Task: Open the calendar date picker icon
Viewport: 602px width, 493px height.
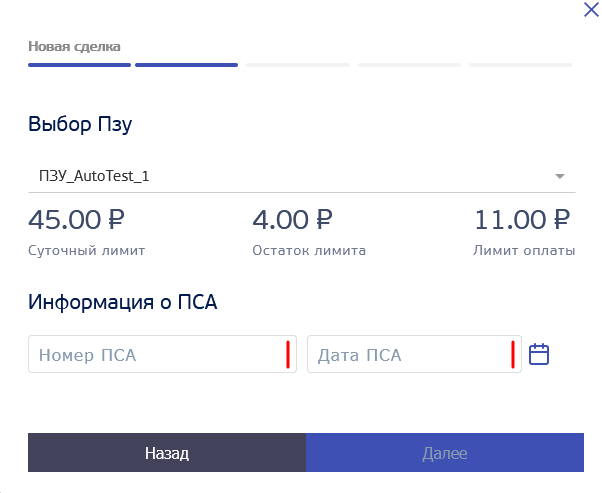Action: point(539,354)
